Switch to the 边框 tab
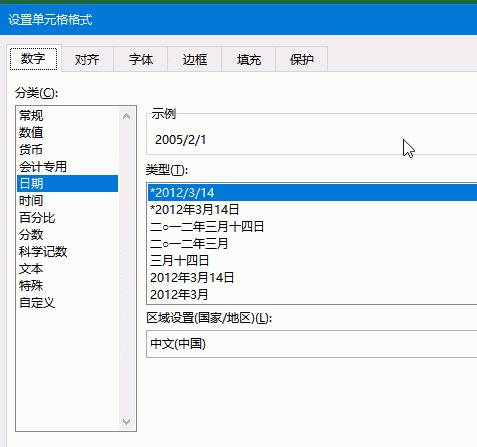This screenshot has width=477, height=447. coord(195,60)
